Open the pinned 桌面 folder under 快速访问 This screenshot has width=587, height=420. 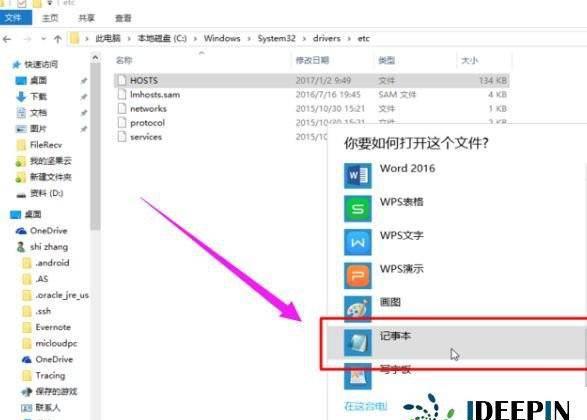click(x=38, y=80)
